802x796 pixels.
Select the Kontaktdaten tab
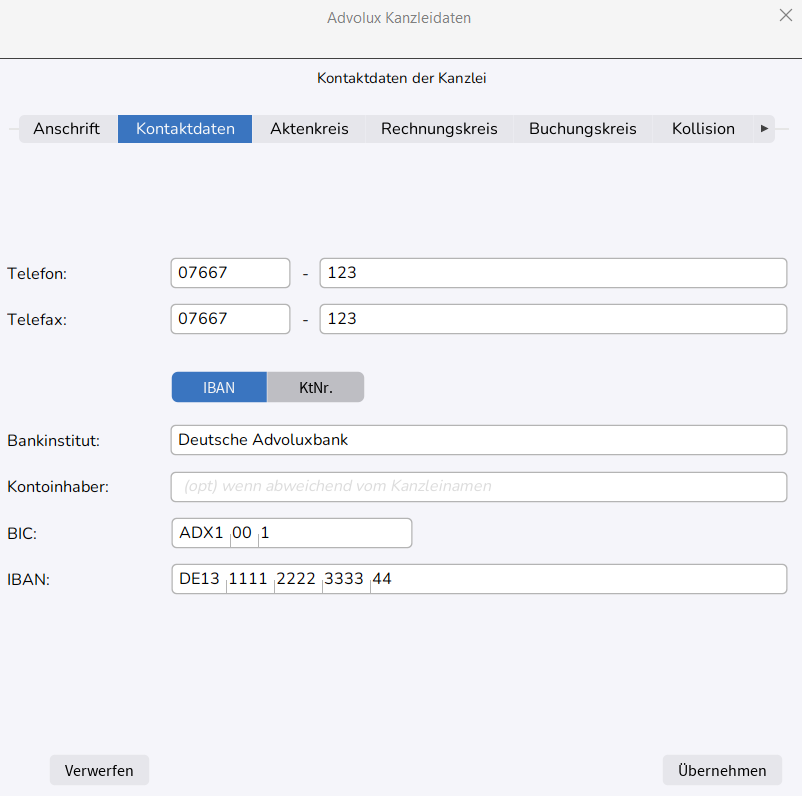(x=185, y=129)
